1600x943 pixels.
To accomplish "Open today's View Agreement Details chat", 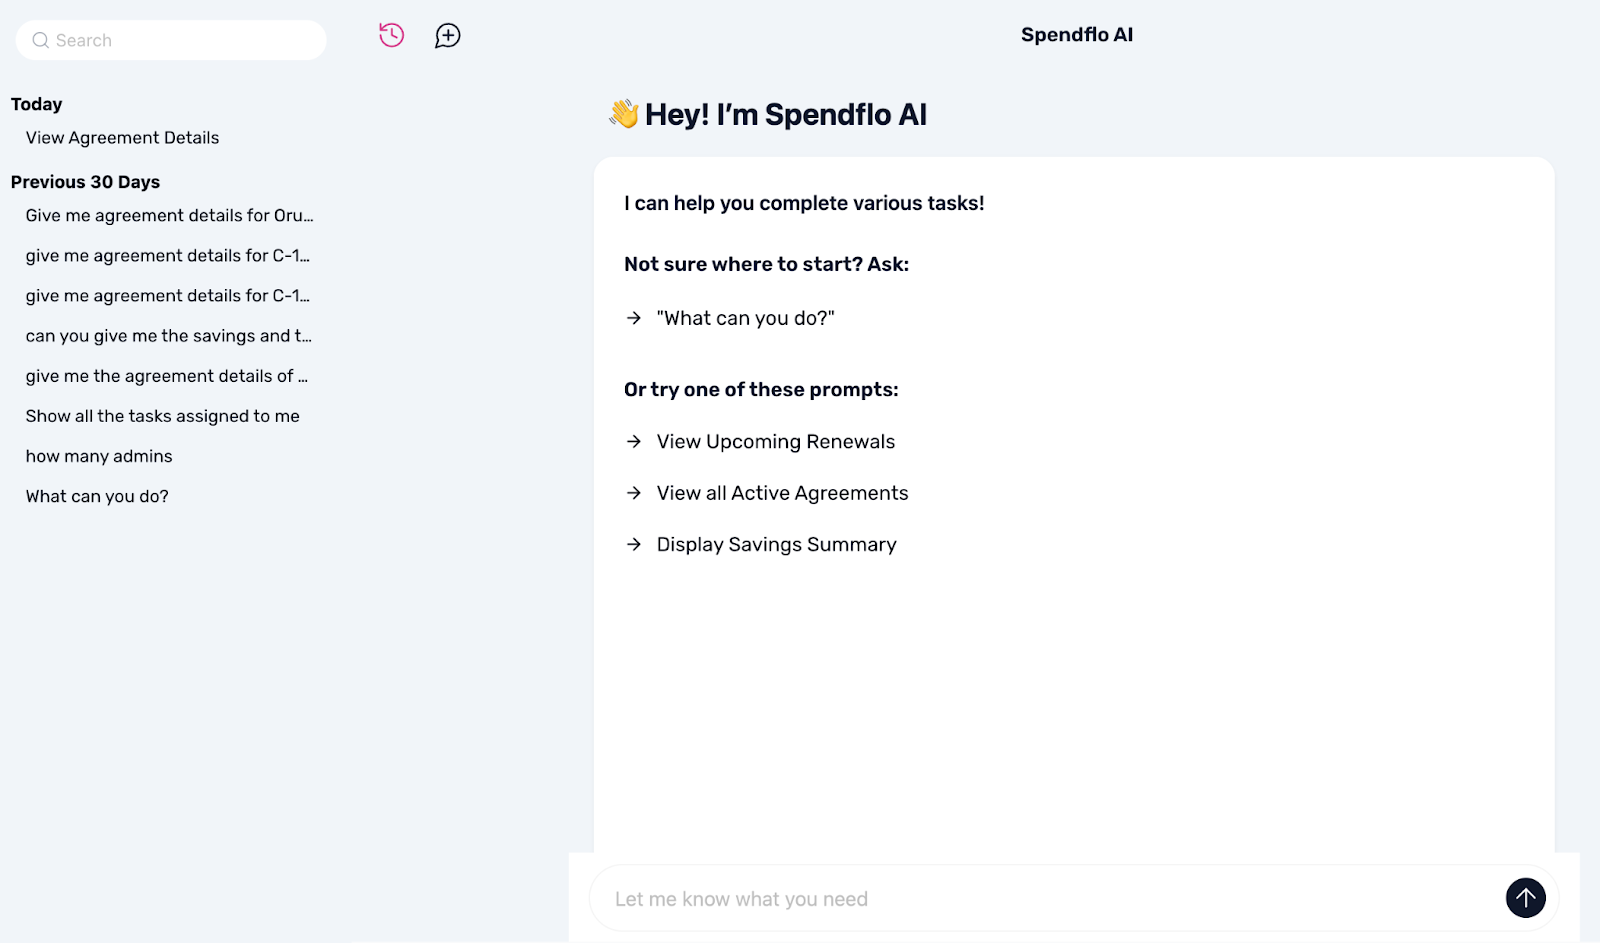I will pos(122,138).
